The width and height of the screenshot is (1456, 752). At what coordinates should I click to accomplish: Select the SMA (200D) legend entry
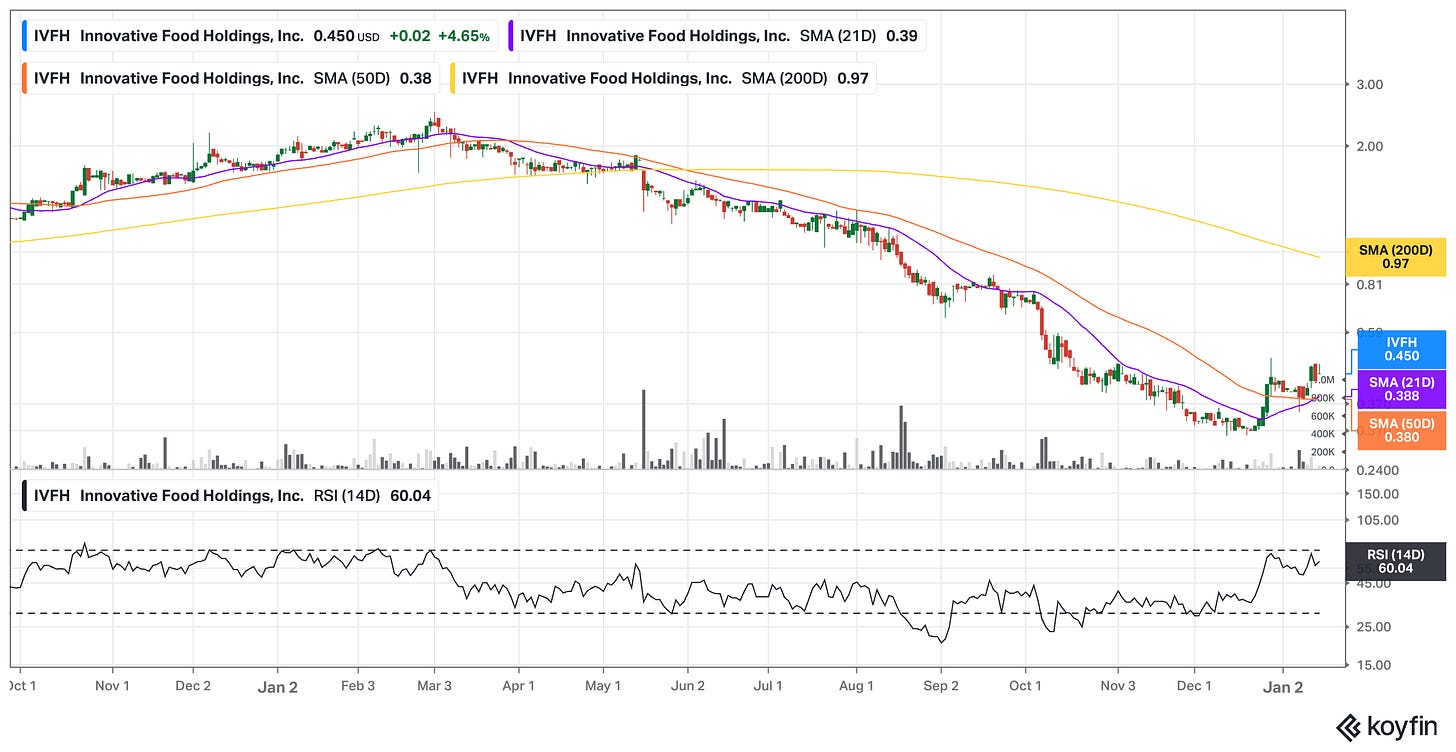(x=663, y=78)
